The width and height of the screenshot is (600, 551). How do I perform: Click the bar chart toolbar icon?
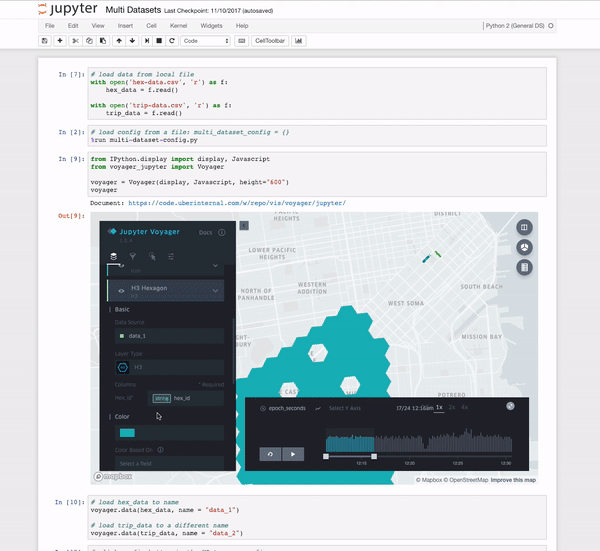298,41
